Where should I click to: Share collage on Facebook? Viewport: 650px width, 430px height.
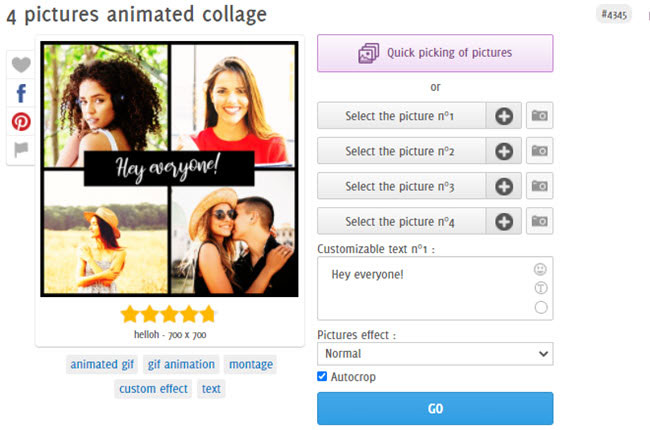click(21, 93)
